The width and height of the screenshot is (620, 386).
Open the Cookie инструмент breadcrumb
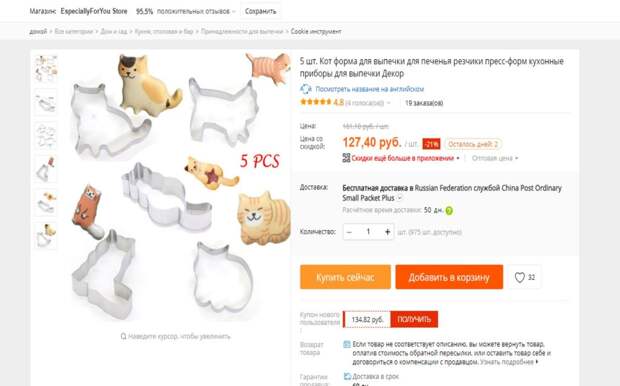316,31
